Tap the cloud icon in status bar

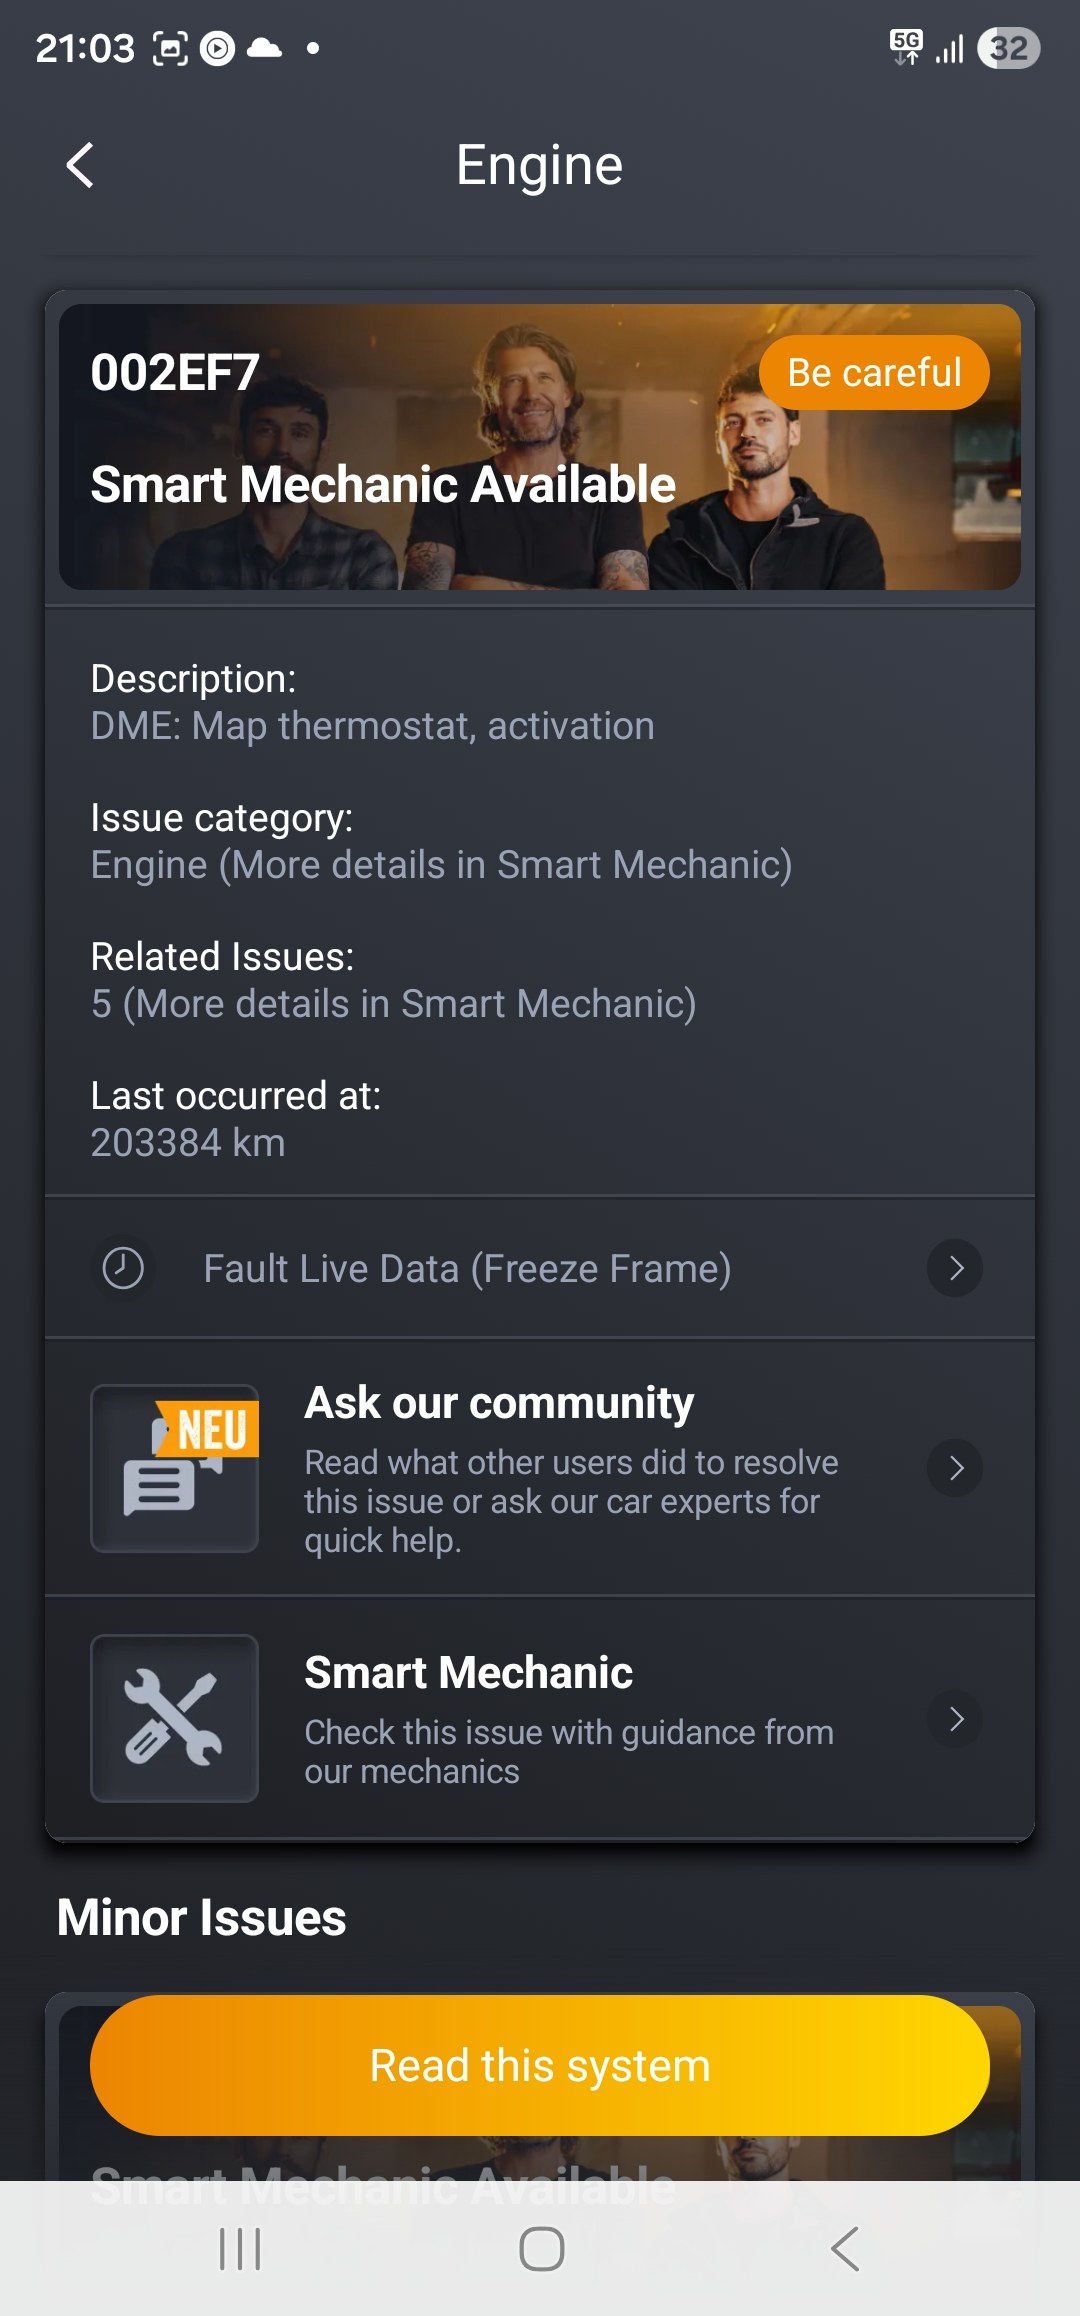point(264,48)
